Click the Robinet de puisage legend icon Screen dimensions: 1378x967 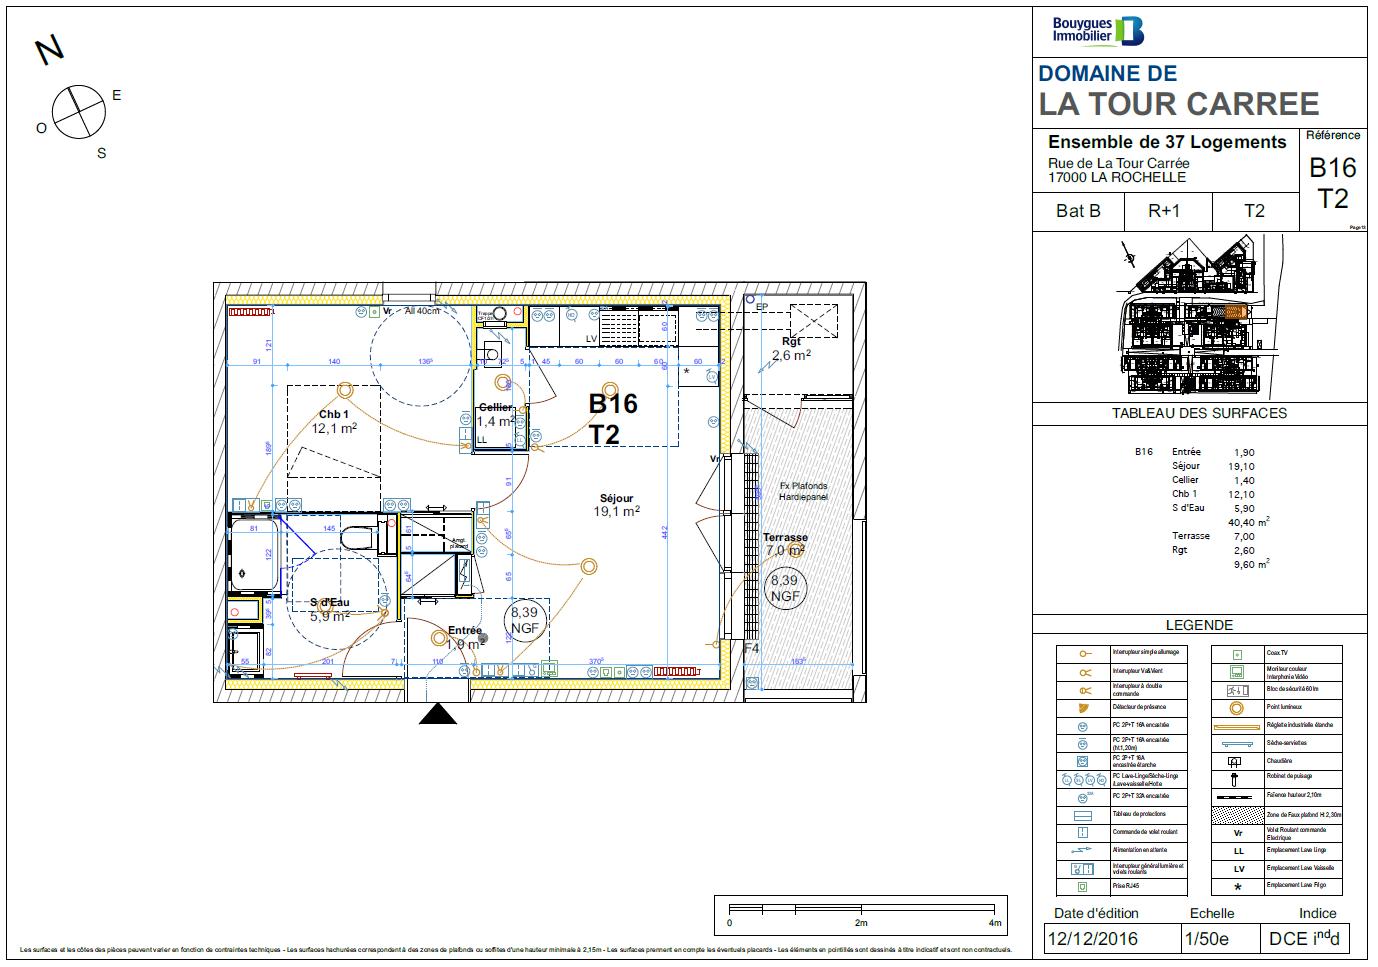(x=1236, y=778)
